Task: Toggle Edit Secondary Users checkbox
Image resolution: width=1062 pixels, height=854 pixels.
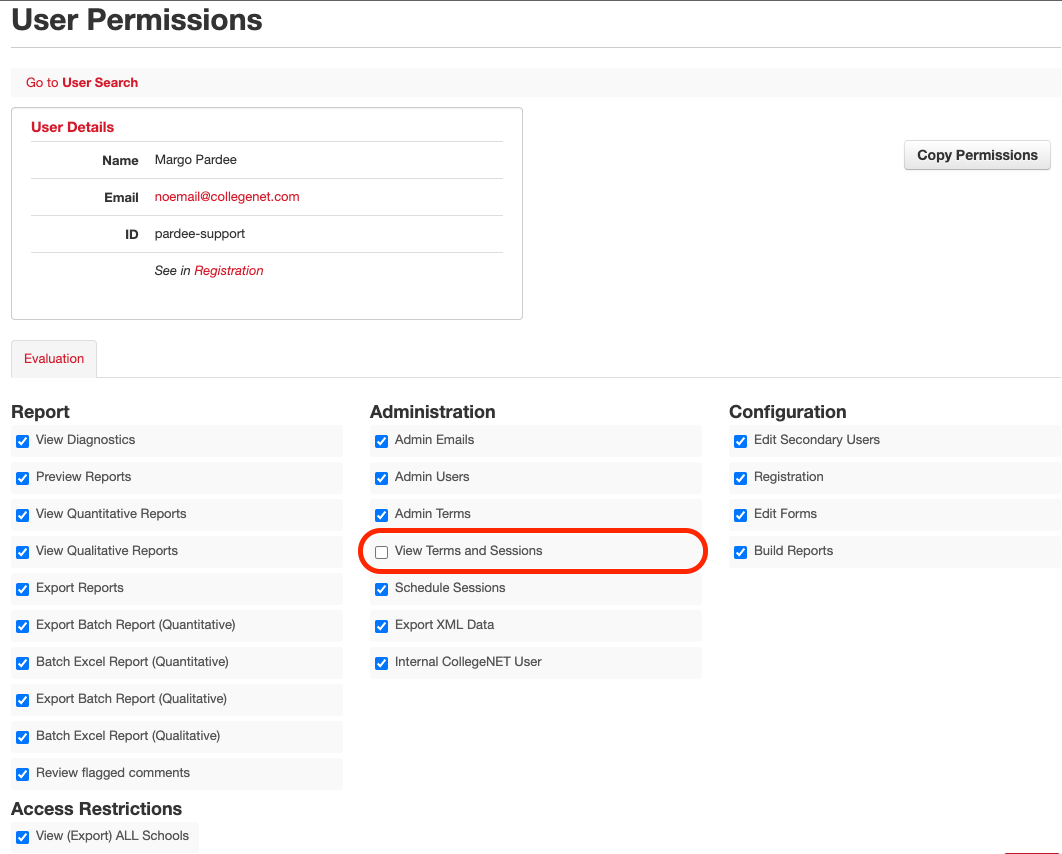Action: coord(740,441)
